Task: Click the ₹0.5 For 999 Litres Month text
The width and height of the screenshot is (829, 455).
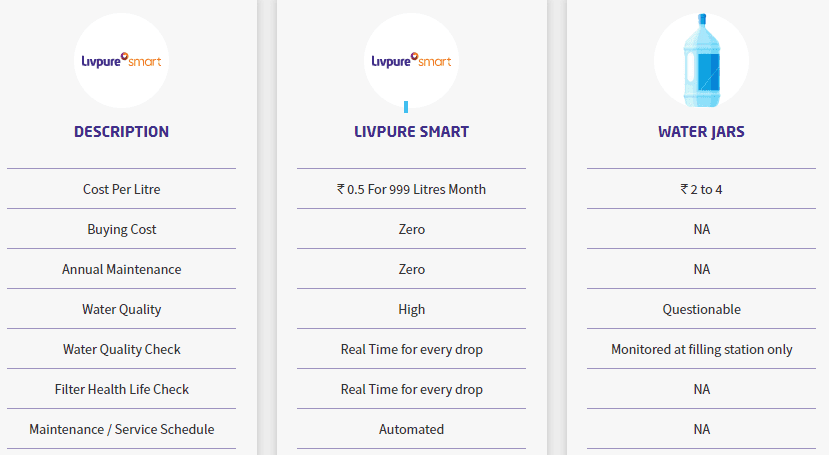Action: 411,189
